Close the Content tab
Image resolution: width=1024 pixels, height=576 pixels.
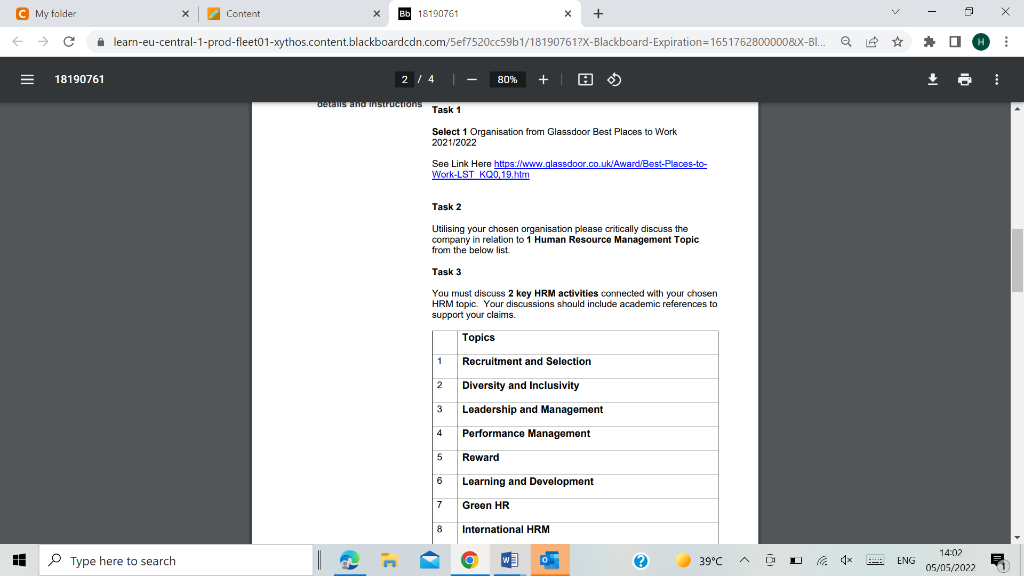point(377,13)
